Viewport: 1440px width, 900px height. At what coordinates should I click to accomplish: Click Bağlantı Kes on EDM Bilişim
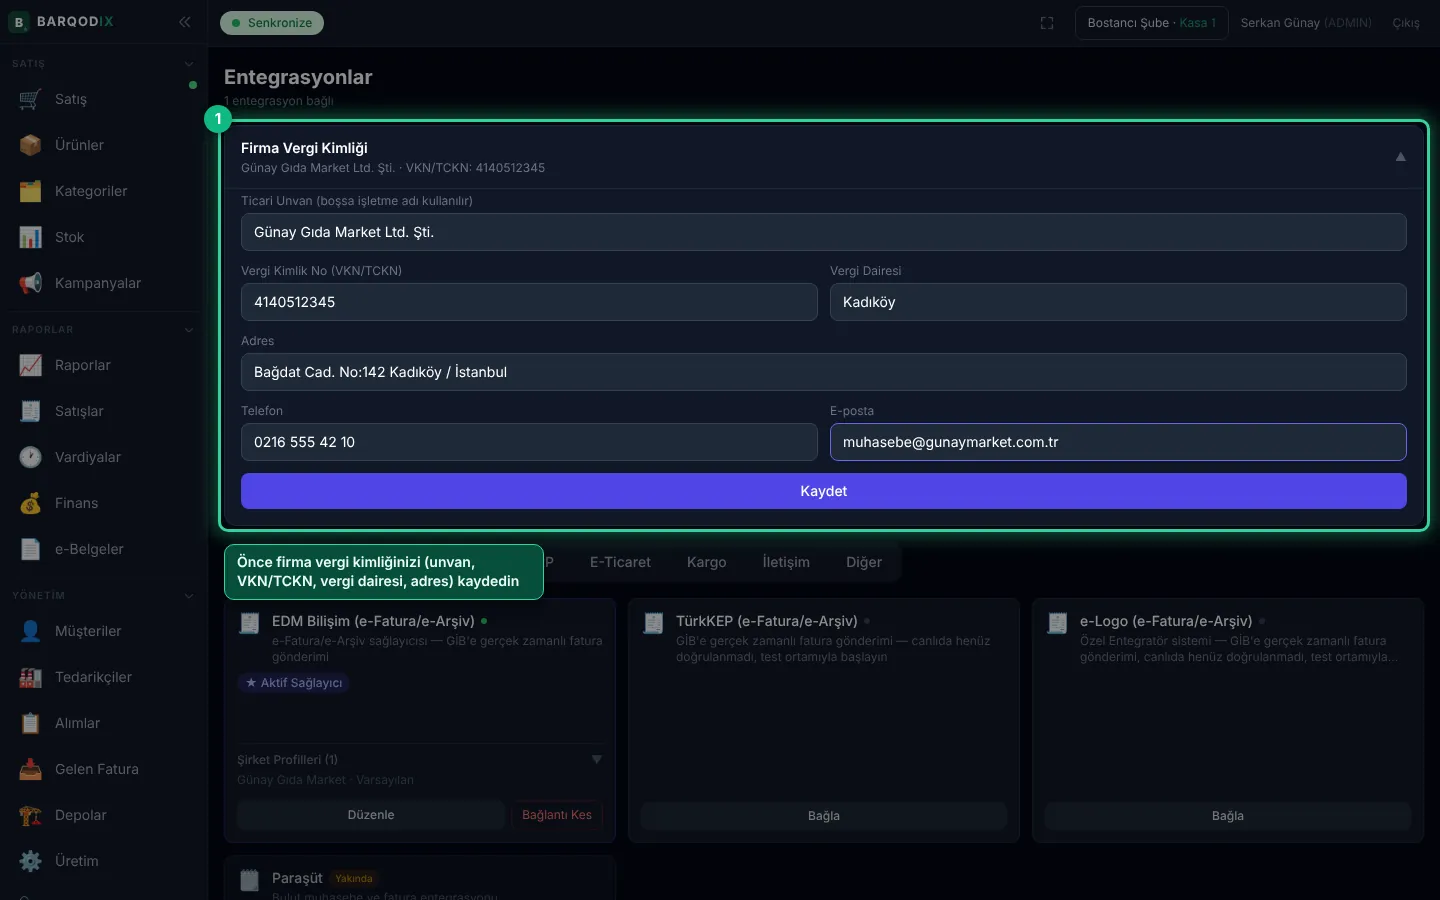point(557,815)
